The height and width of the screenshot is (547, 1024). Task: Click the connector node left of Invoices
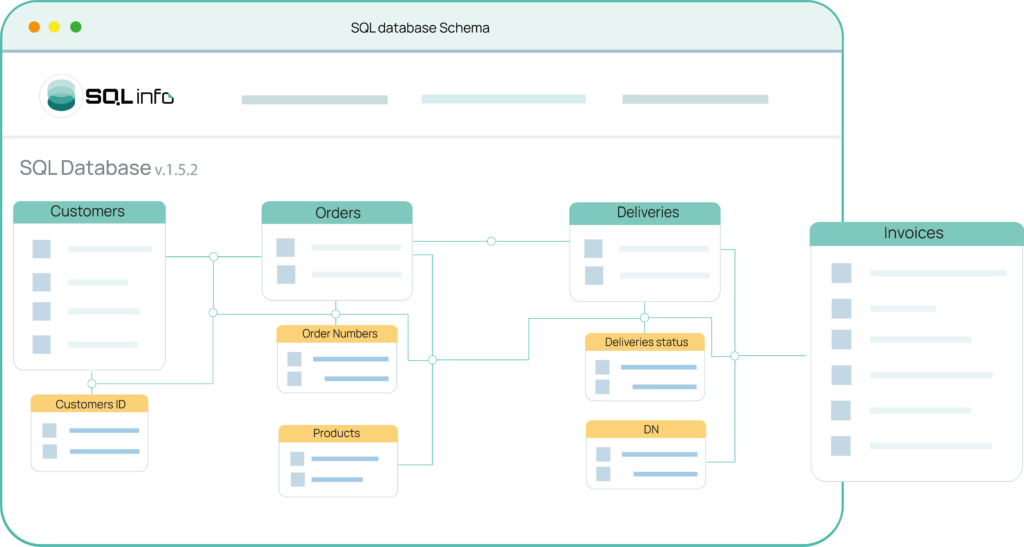coord(735,356)
